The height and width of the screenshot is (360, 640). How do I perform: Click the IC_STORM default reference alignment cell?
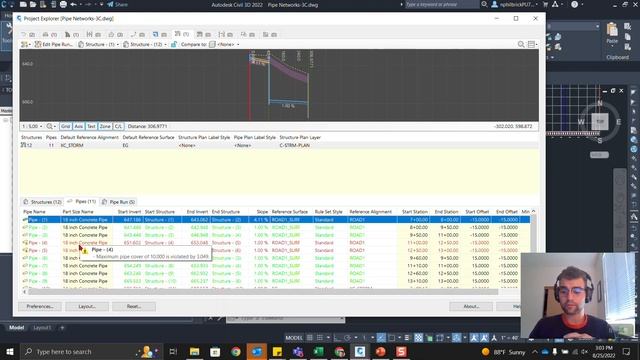72,145
